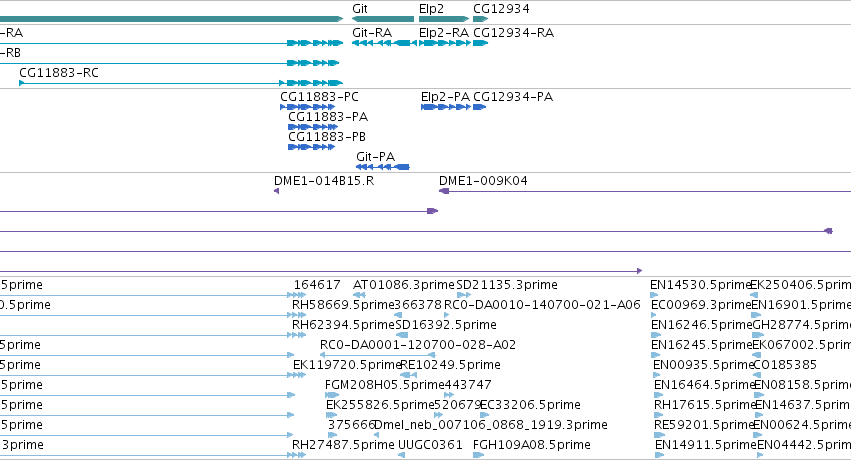Select the RH17615.5prime EST label

coord(705,405)
